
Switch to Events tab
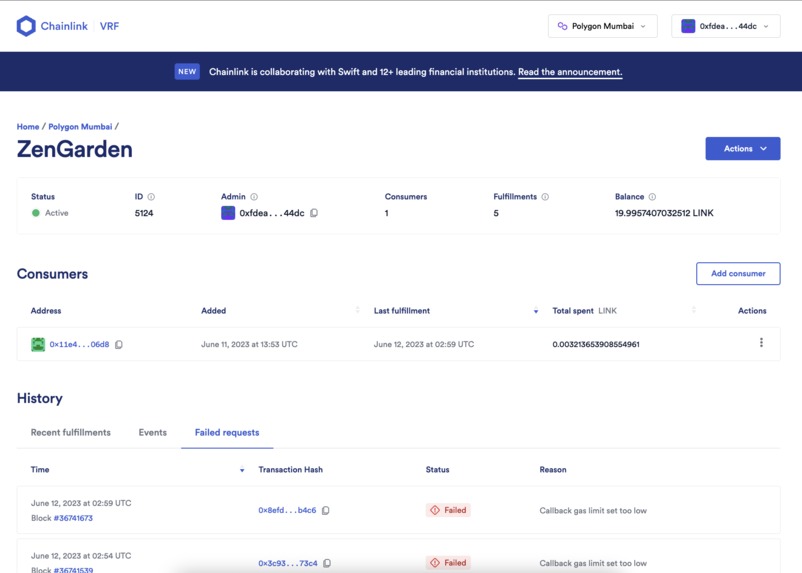coord(152,432)
